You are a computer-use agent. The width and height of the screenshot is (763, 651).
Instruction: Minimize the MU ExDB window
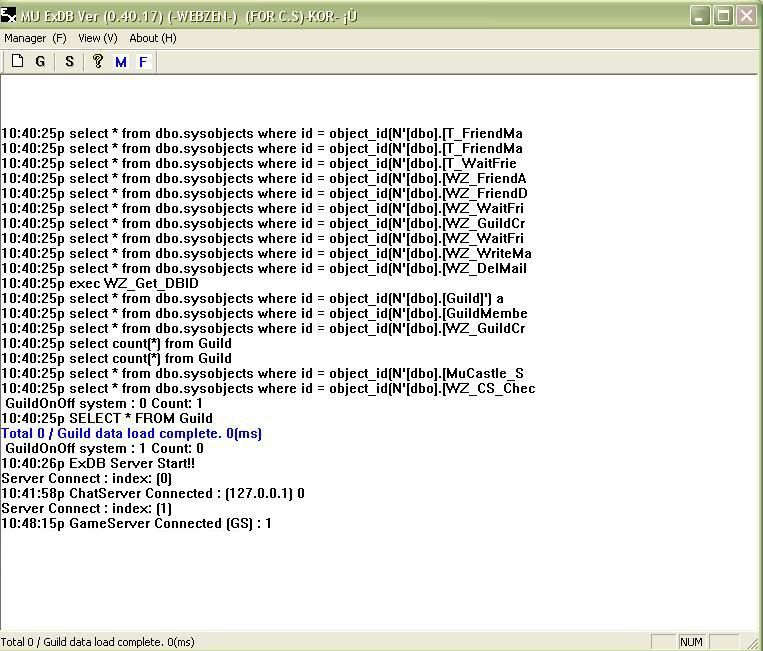[700, 15]
